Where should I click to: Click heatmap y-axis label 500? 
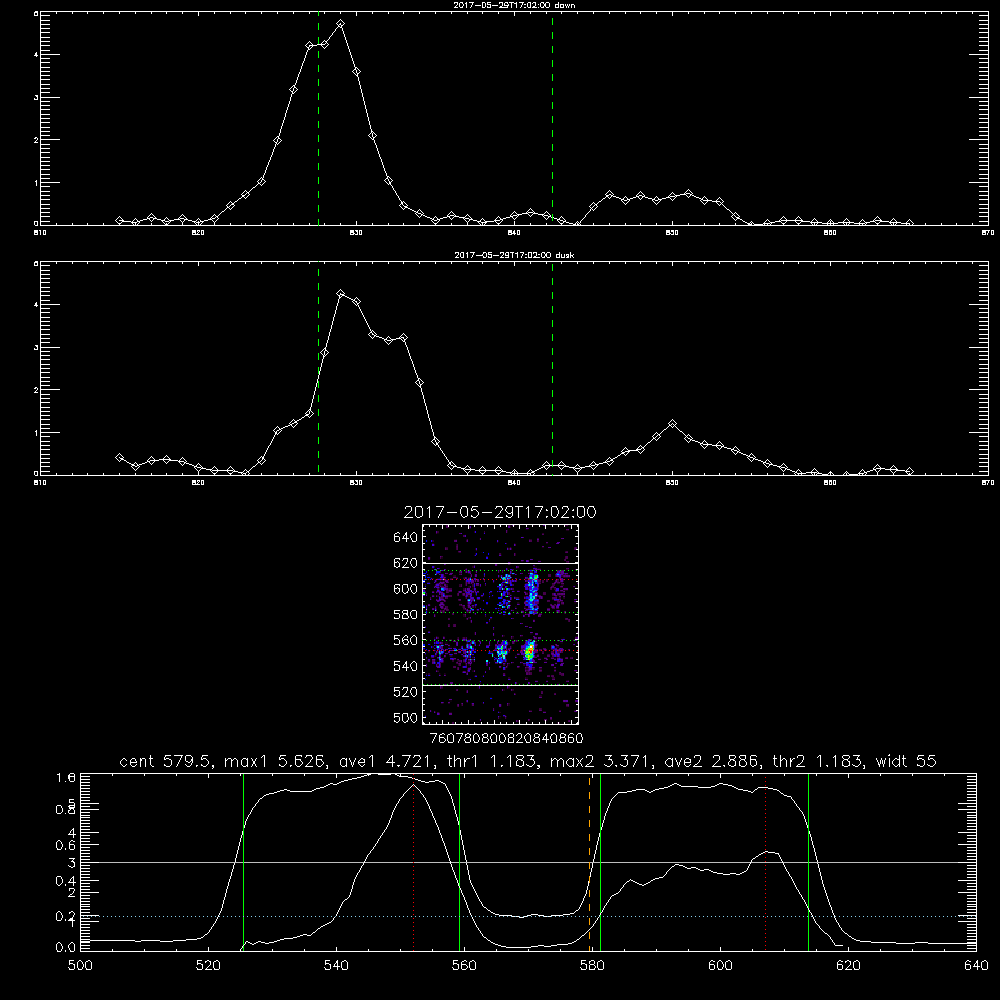[406, 717]
